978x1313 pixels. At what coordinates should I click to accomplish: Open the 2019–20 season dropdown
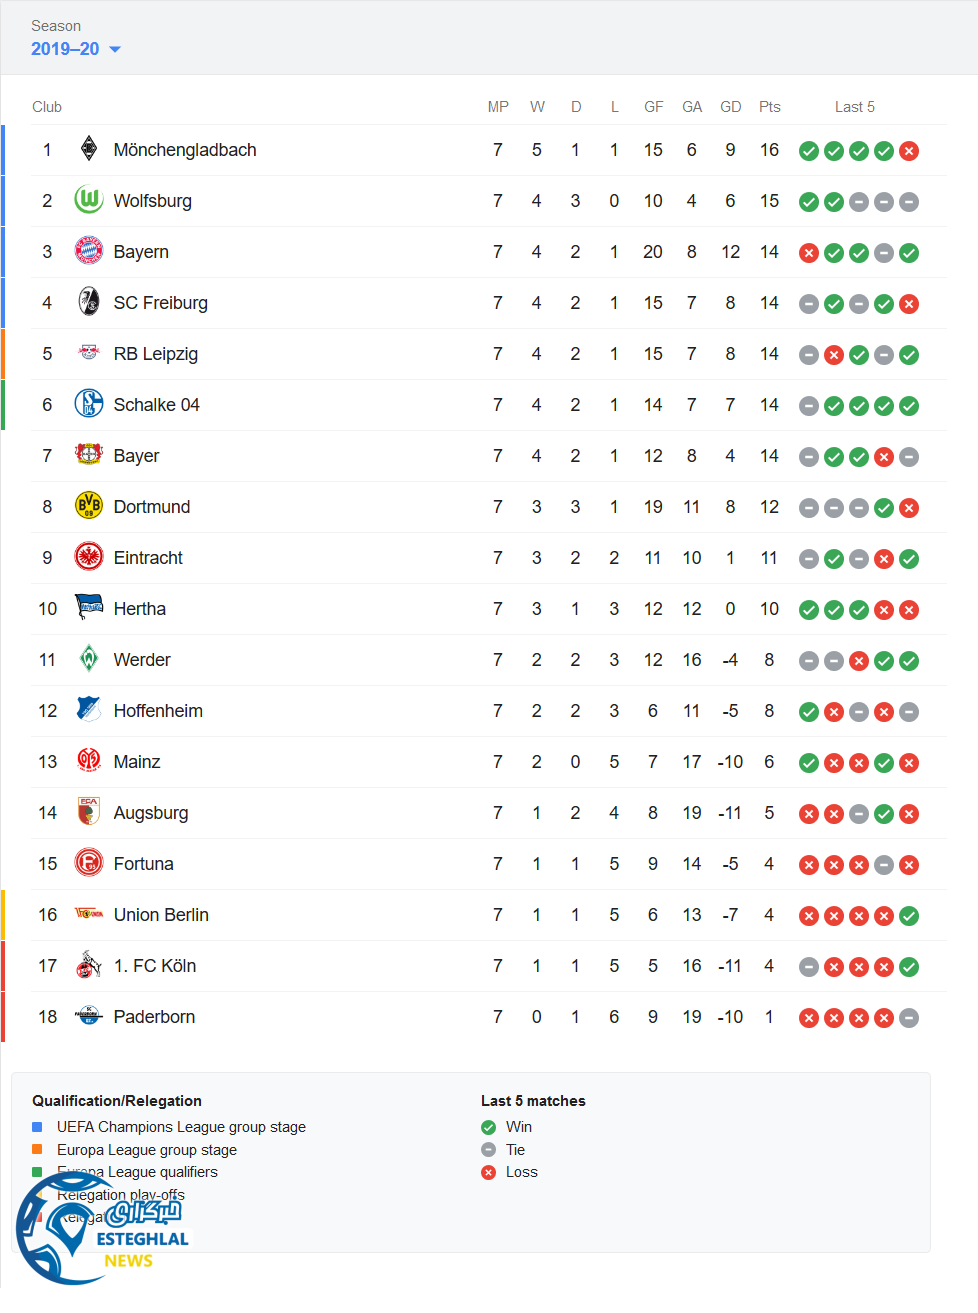pos(66,49)
